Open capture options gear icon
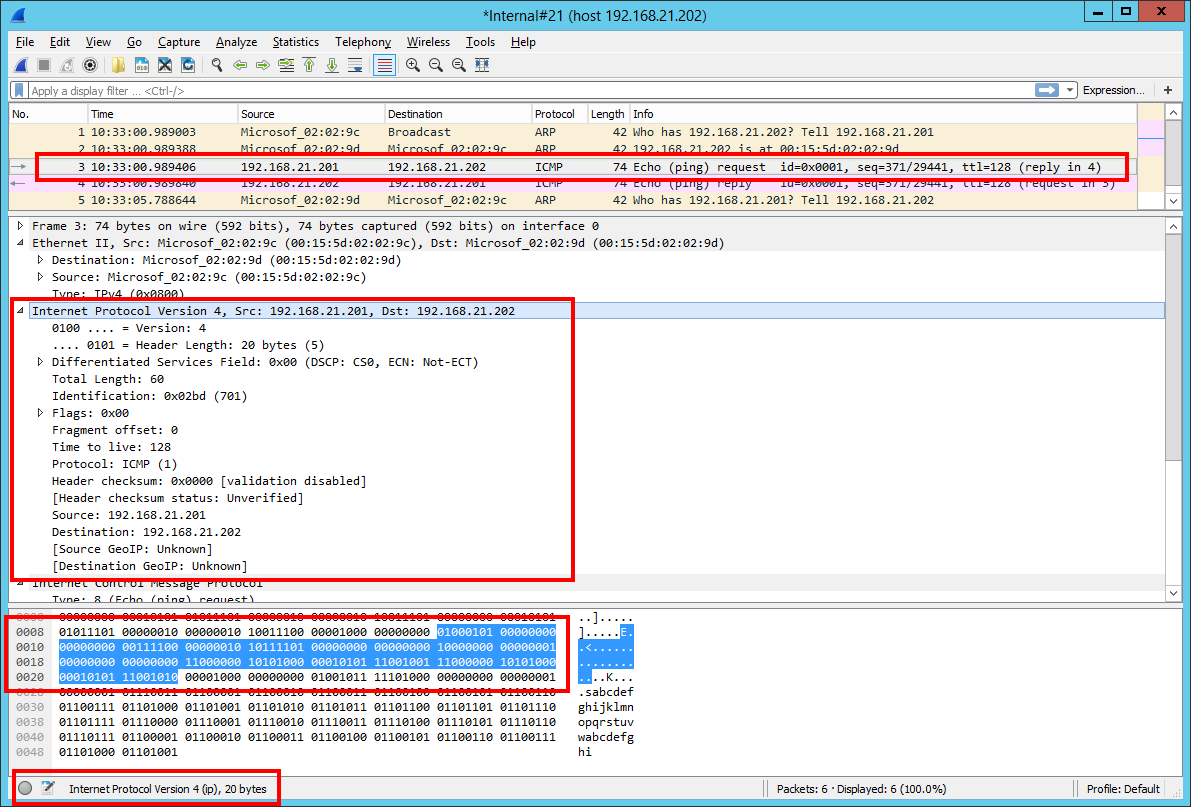 [x=90, y=65]
